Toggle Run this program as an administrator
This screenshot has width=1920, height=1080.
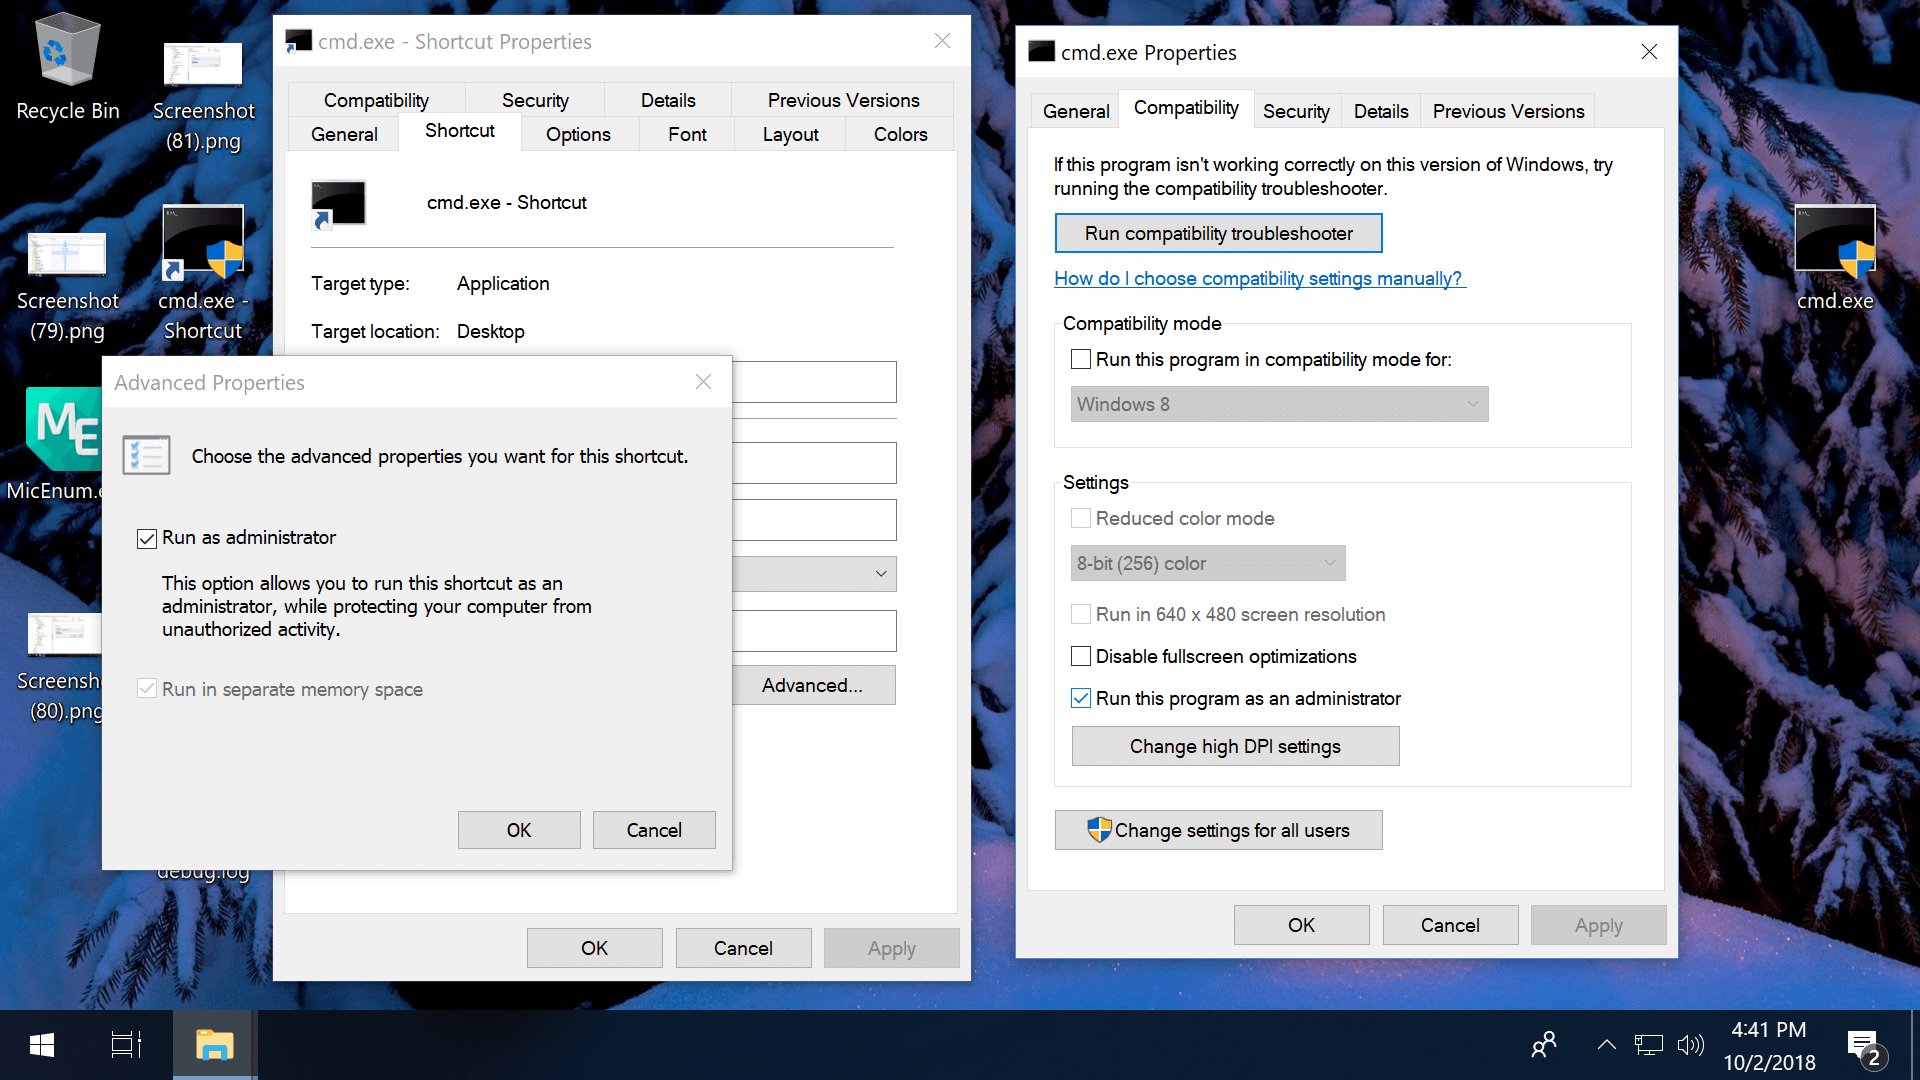point(1081,699)
